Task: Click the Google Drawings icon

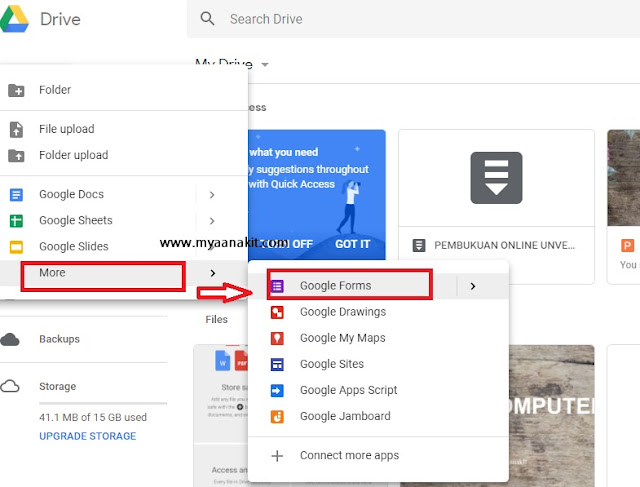Action: (278, 312)
